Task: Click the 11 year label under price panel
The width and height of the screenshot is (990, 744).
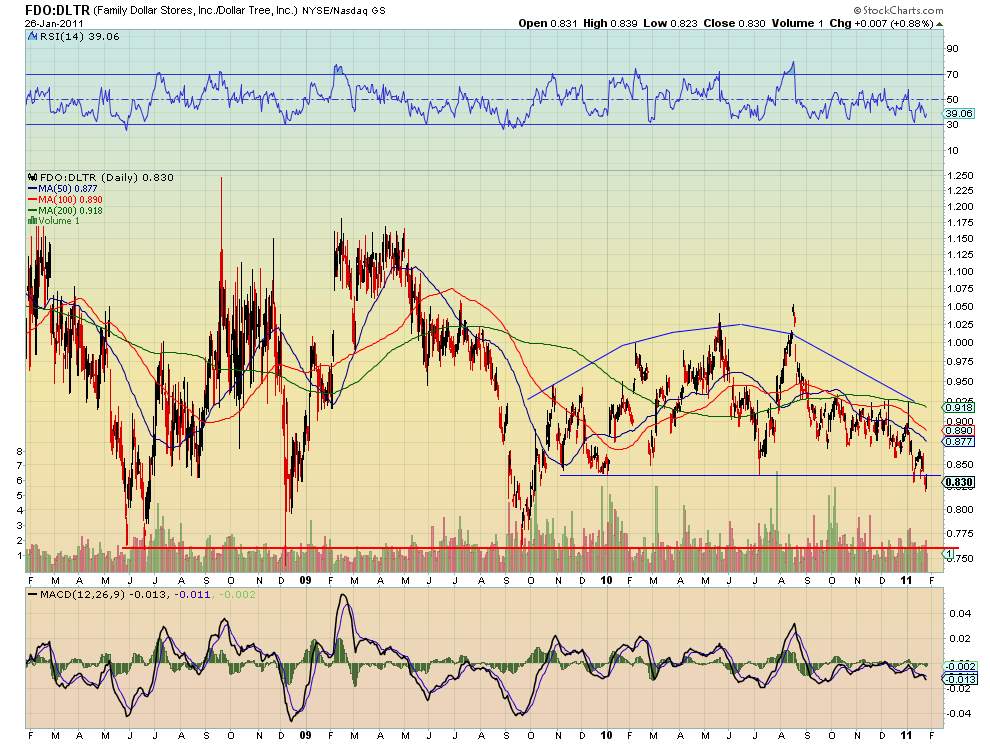Action: 907,580
